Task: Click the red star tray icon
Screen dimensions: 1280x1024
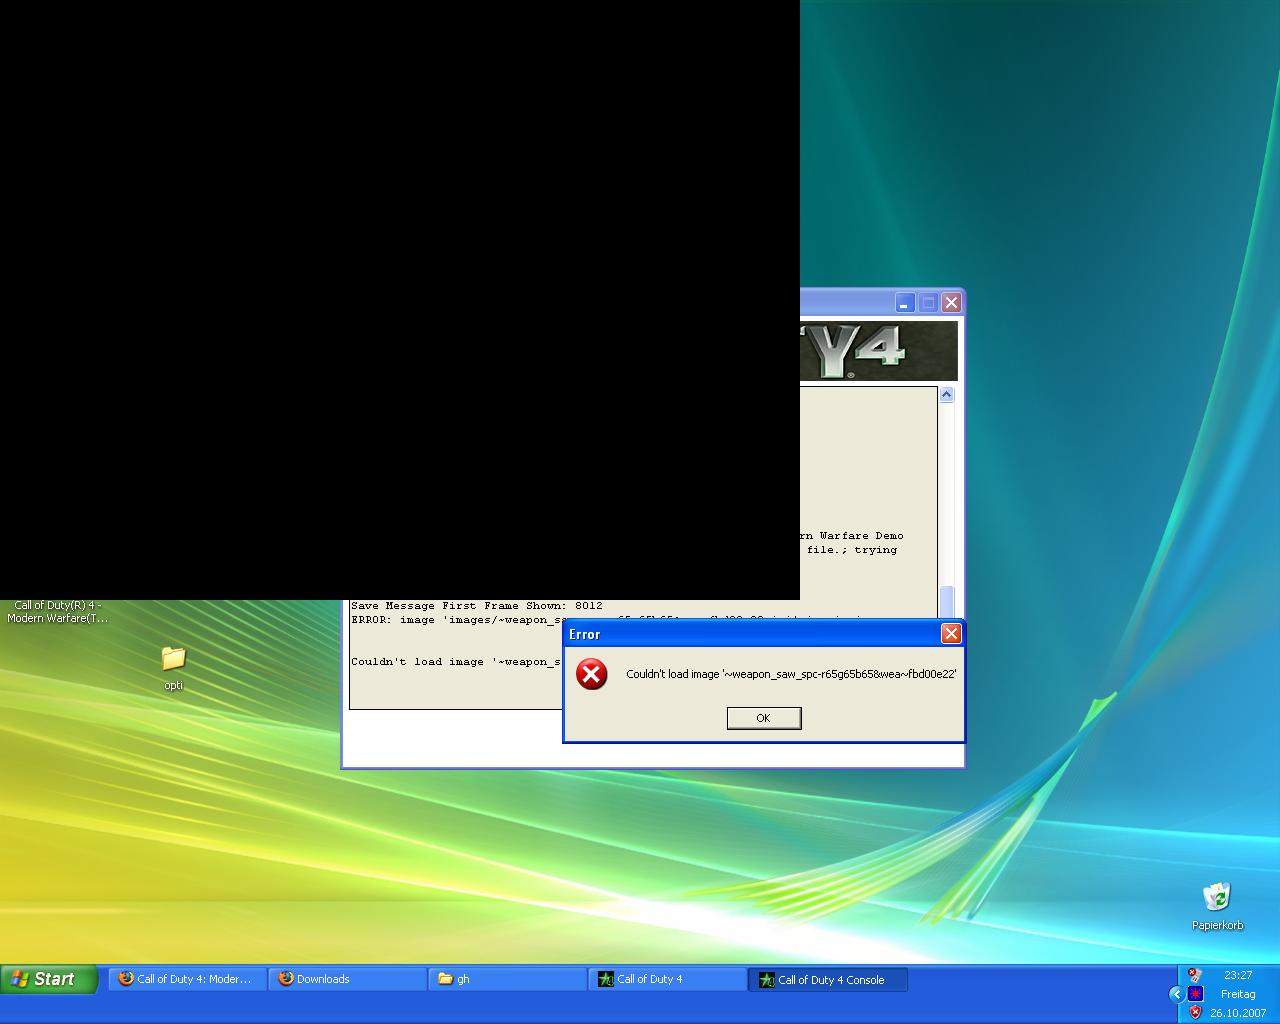Action: pyautogui.click(x=1195, y=993)
